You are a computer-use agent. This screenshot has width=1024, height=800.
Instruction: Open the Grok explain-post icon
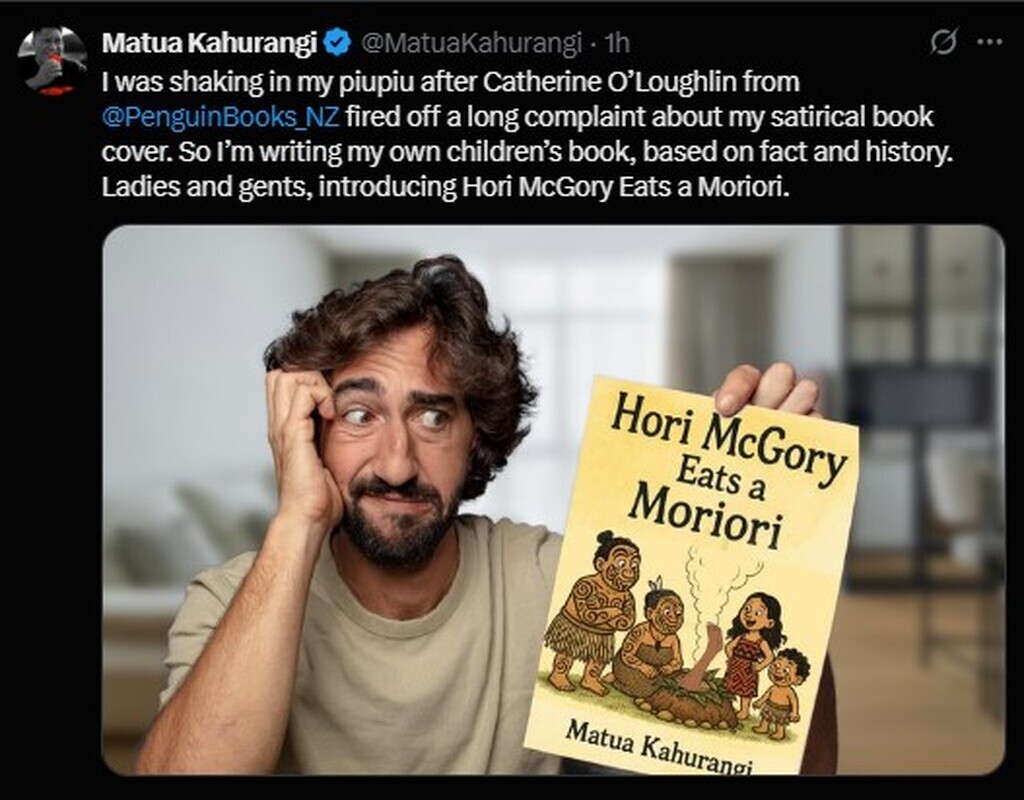(x=944, y=42)
